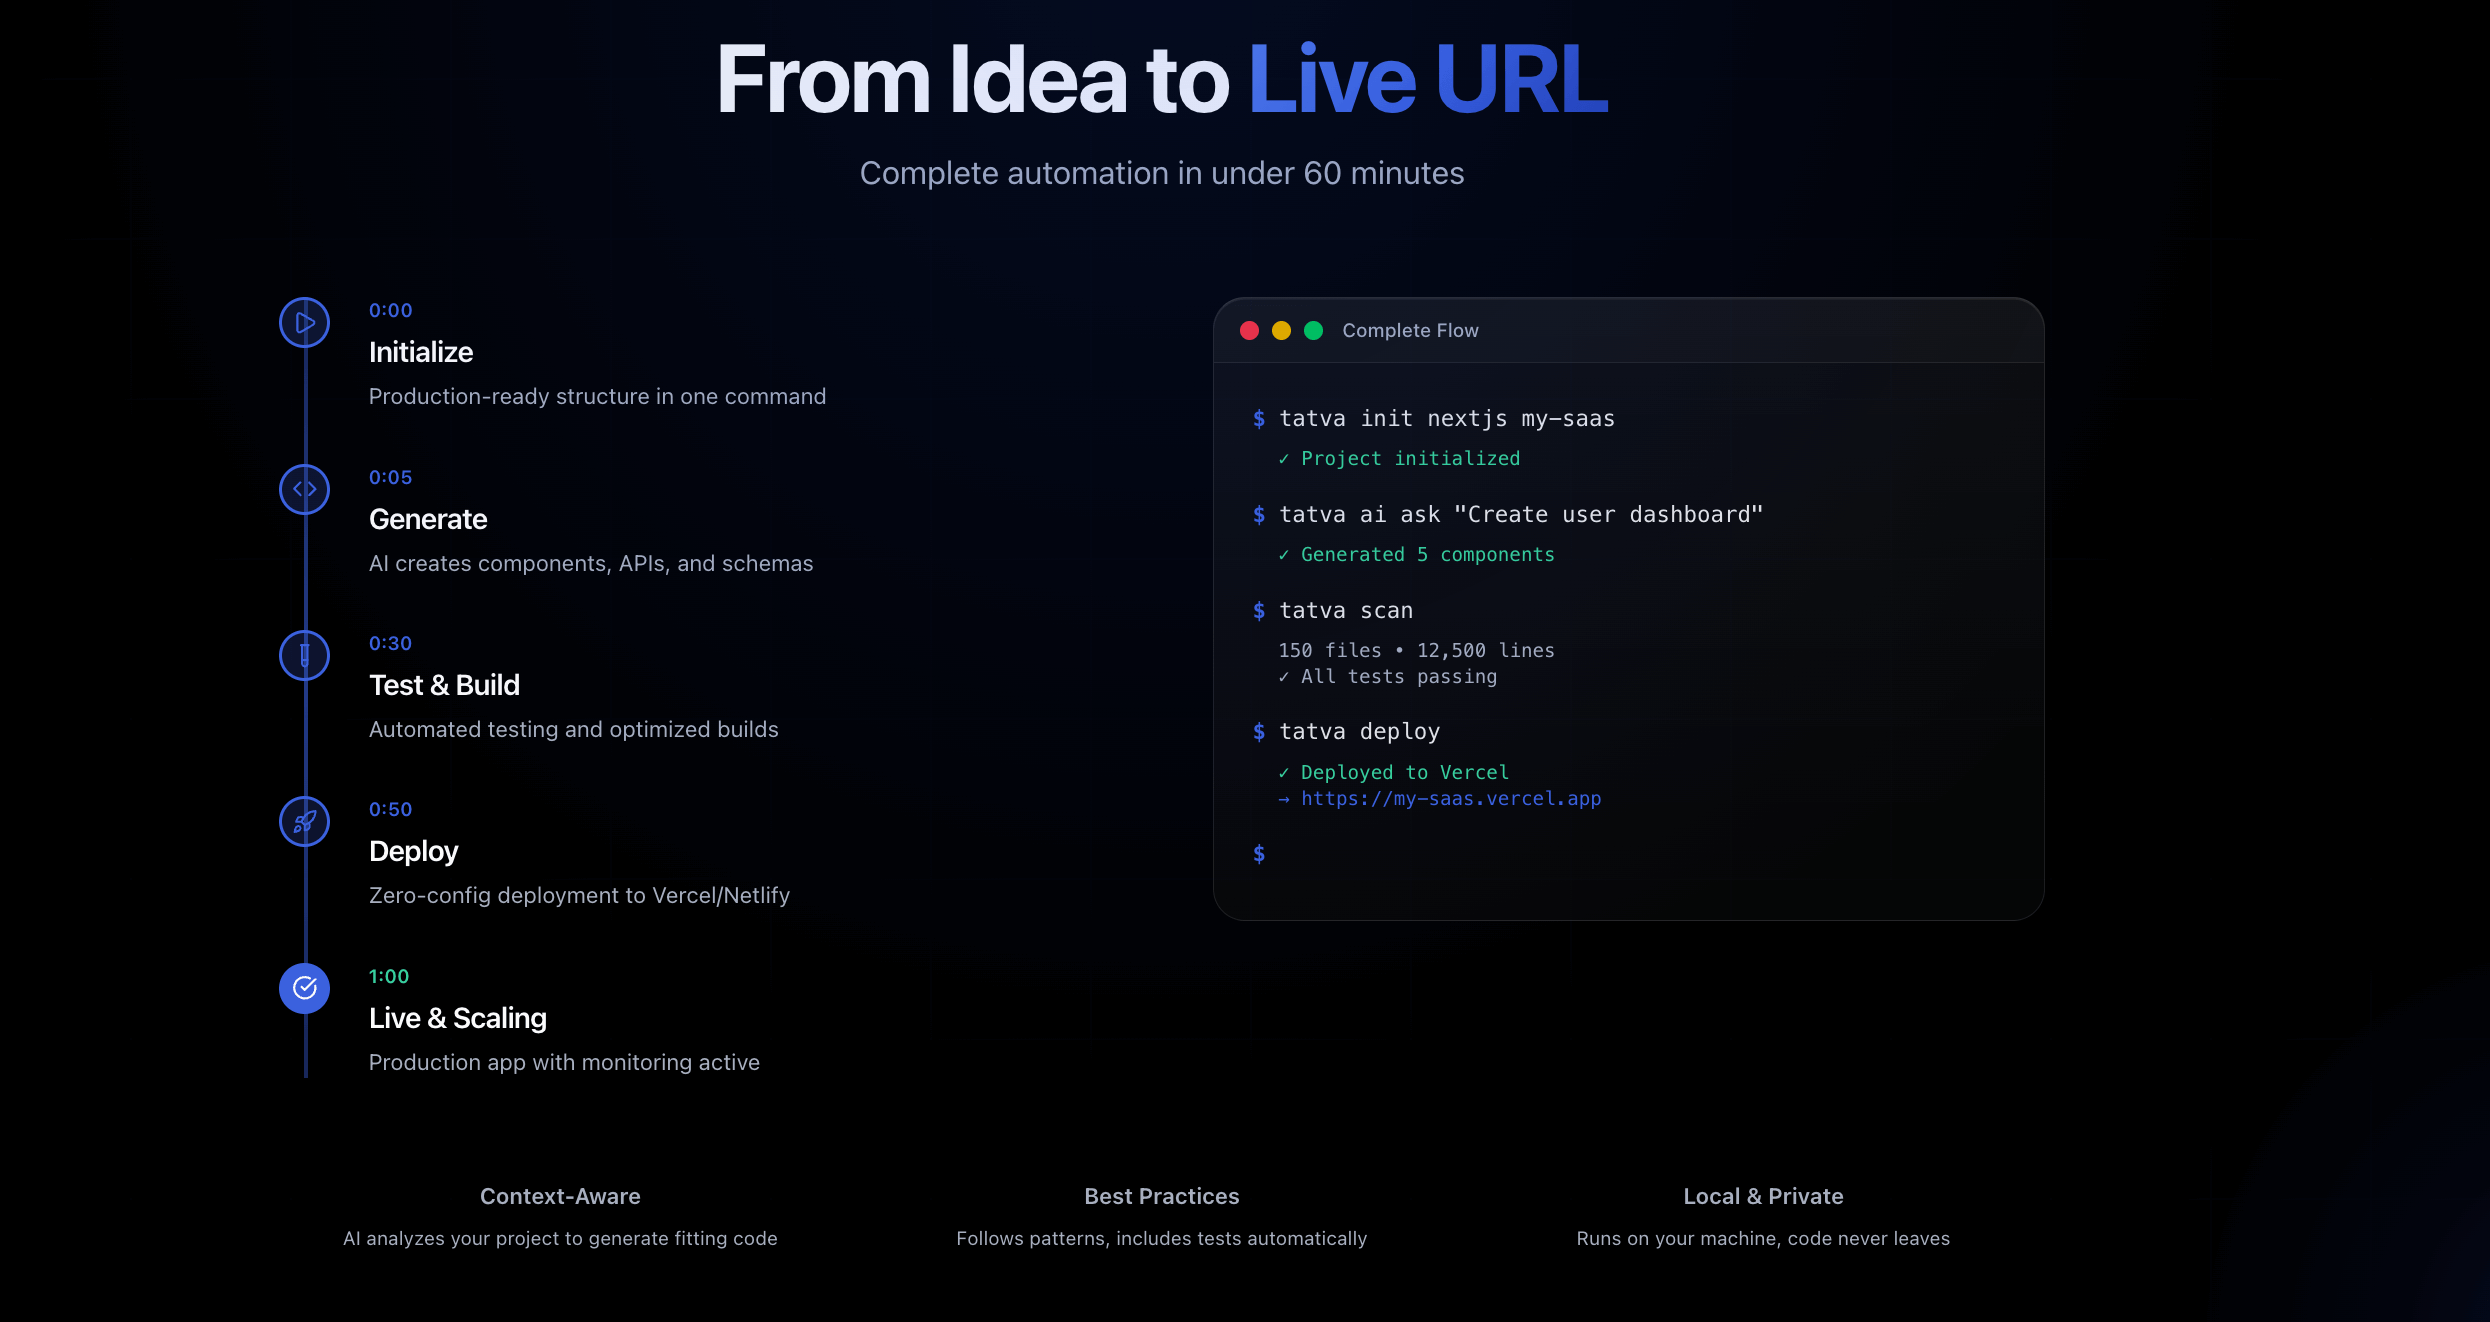
Task: Select the Generate step heading
Action: tap(428, 519)
